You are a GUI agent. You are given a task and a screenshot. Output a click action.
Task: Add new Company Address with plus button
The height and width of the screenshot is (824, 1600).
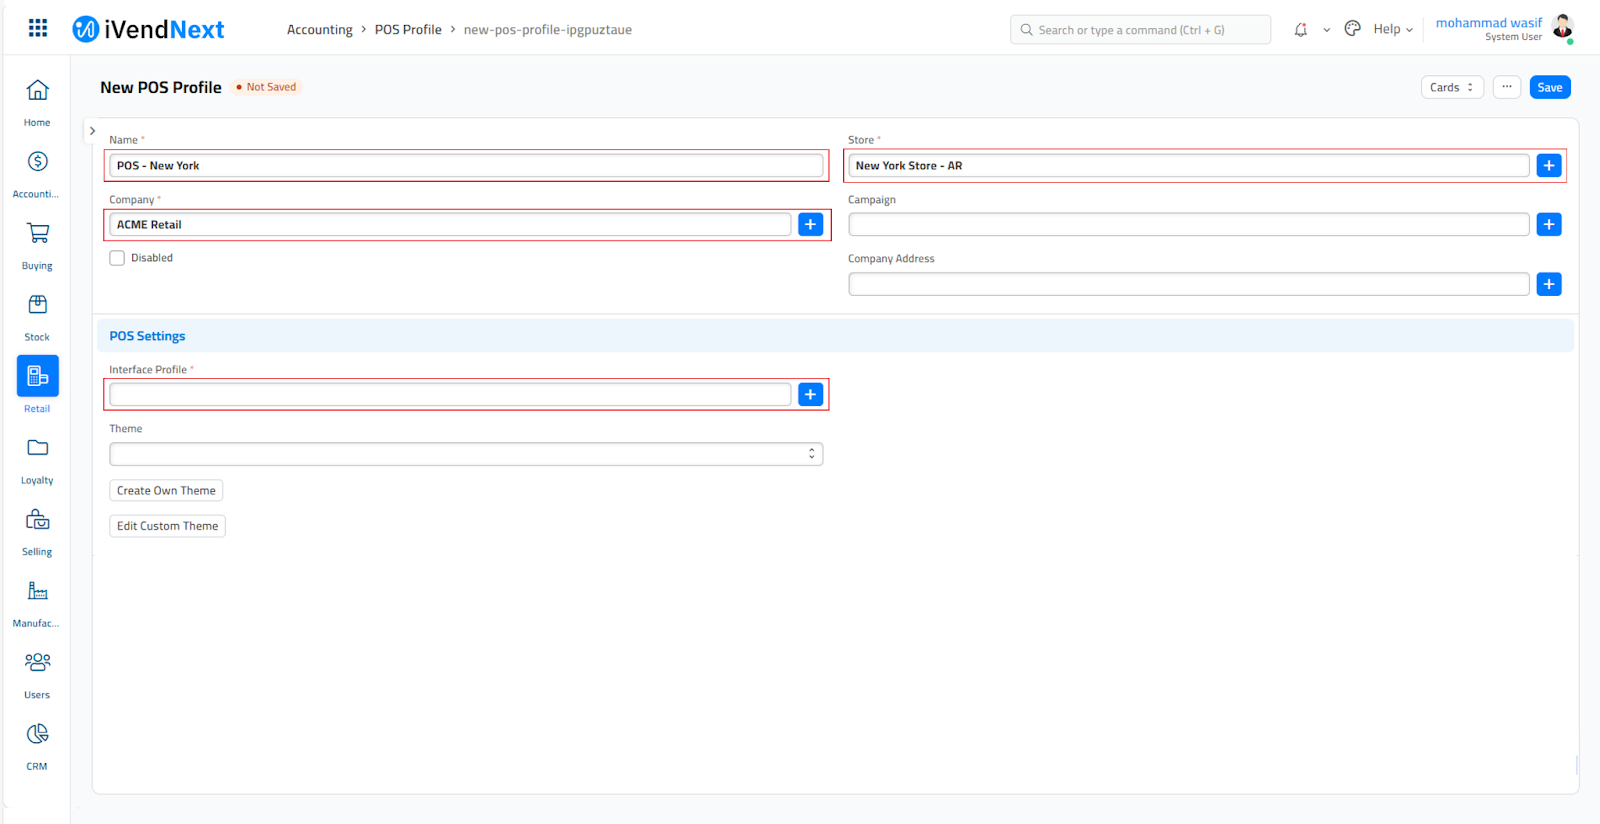click(1549, 284)
